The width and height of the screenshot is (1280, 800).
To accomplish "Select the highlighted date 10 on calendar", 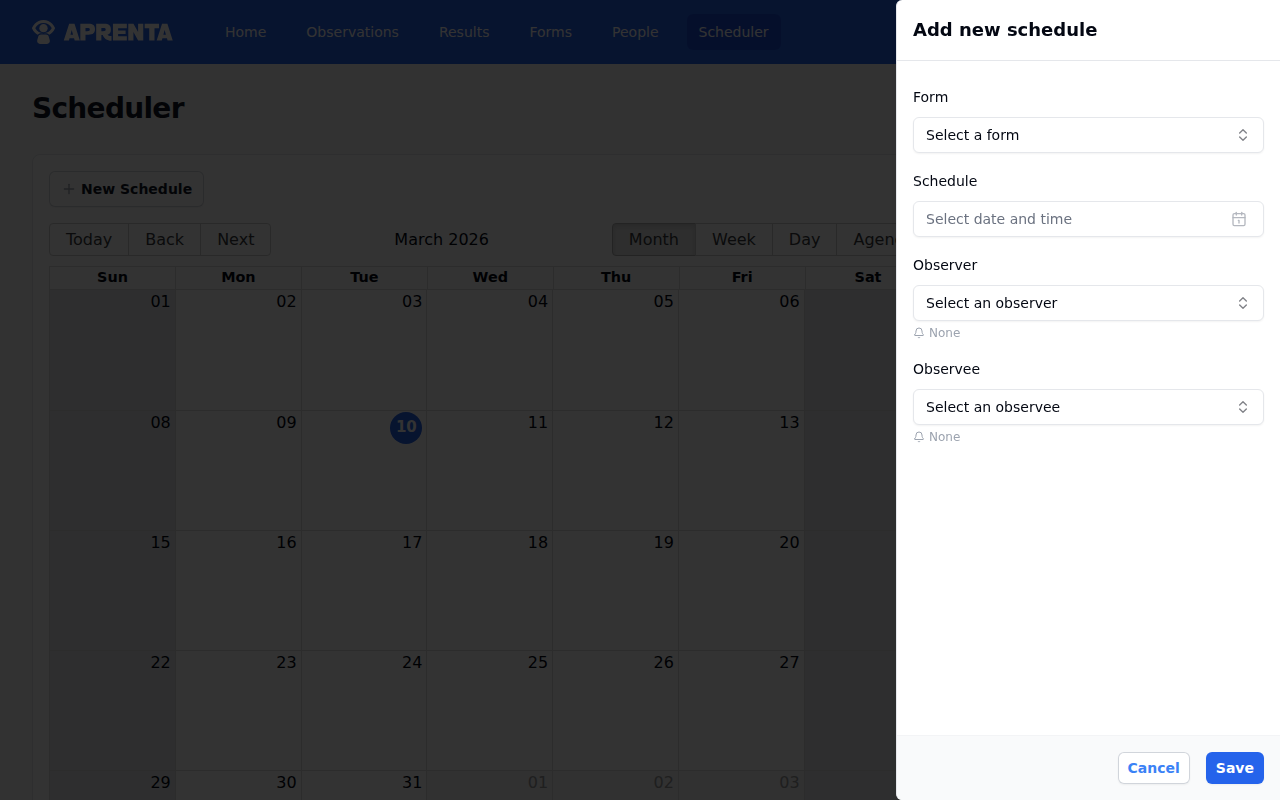I will [x=406, y=427].
